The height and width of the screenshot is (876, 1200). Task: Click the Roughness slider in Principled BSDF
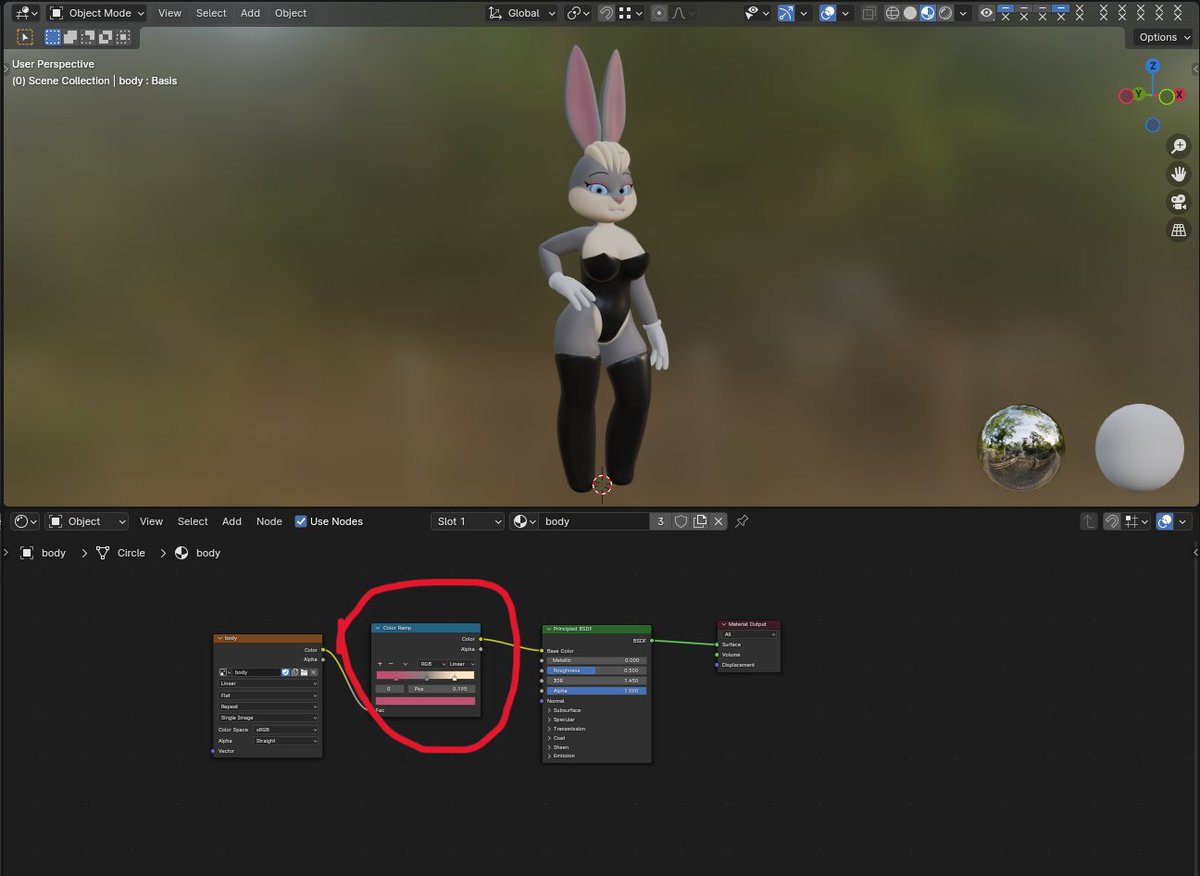click(597, 670)
